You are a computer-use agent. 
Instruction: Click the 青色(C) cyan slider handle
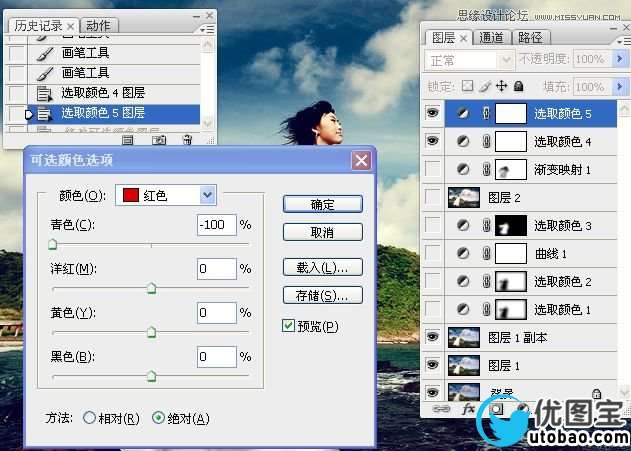(52, 244)
